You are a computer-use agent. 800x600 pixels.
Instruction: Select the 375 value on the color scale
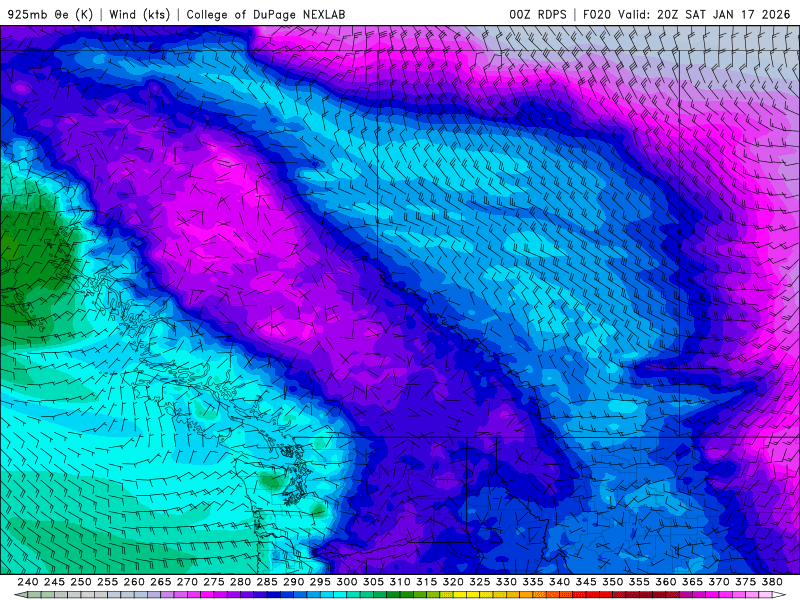click(x=745, y=582)
